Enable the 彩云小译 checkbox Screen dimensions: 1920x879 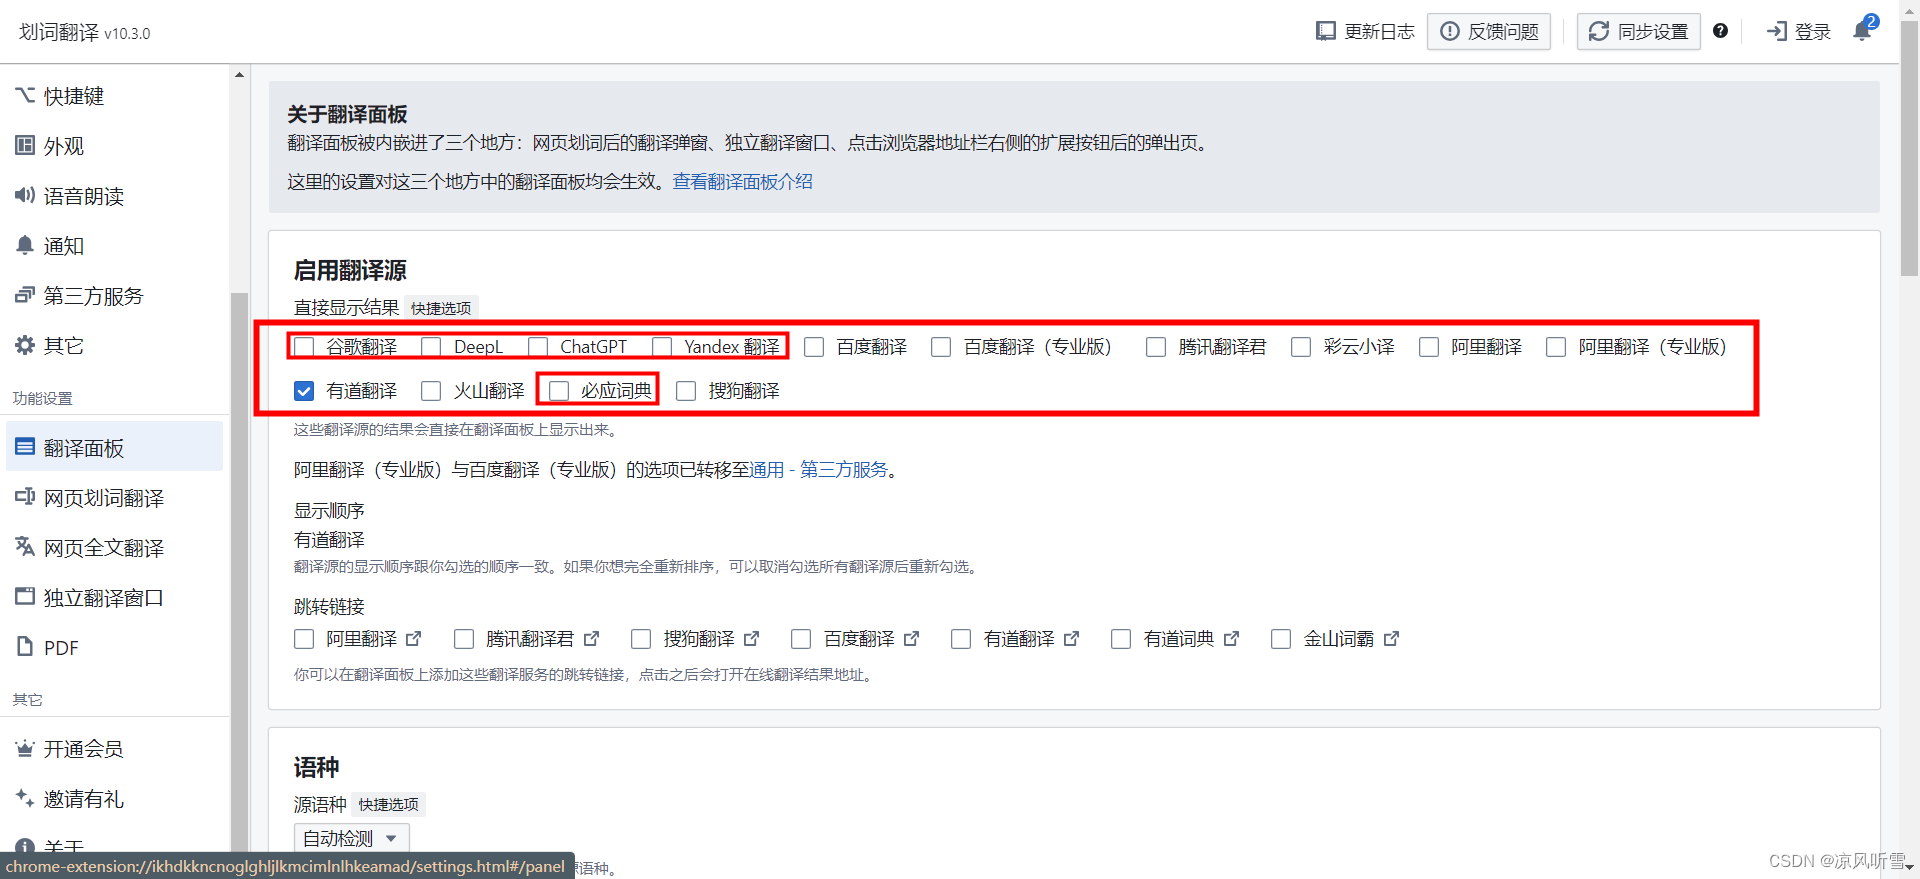click(x=1301, y=347)
